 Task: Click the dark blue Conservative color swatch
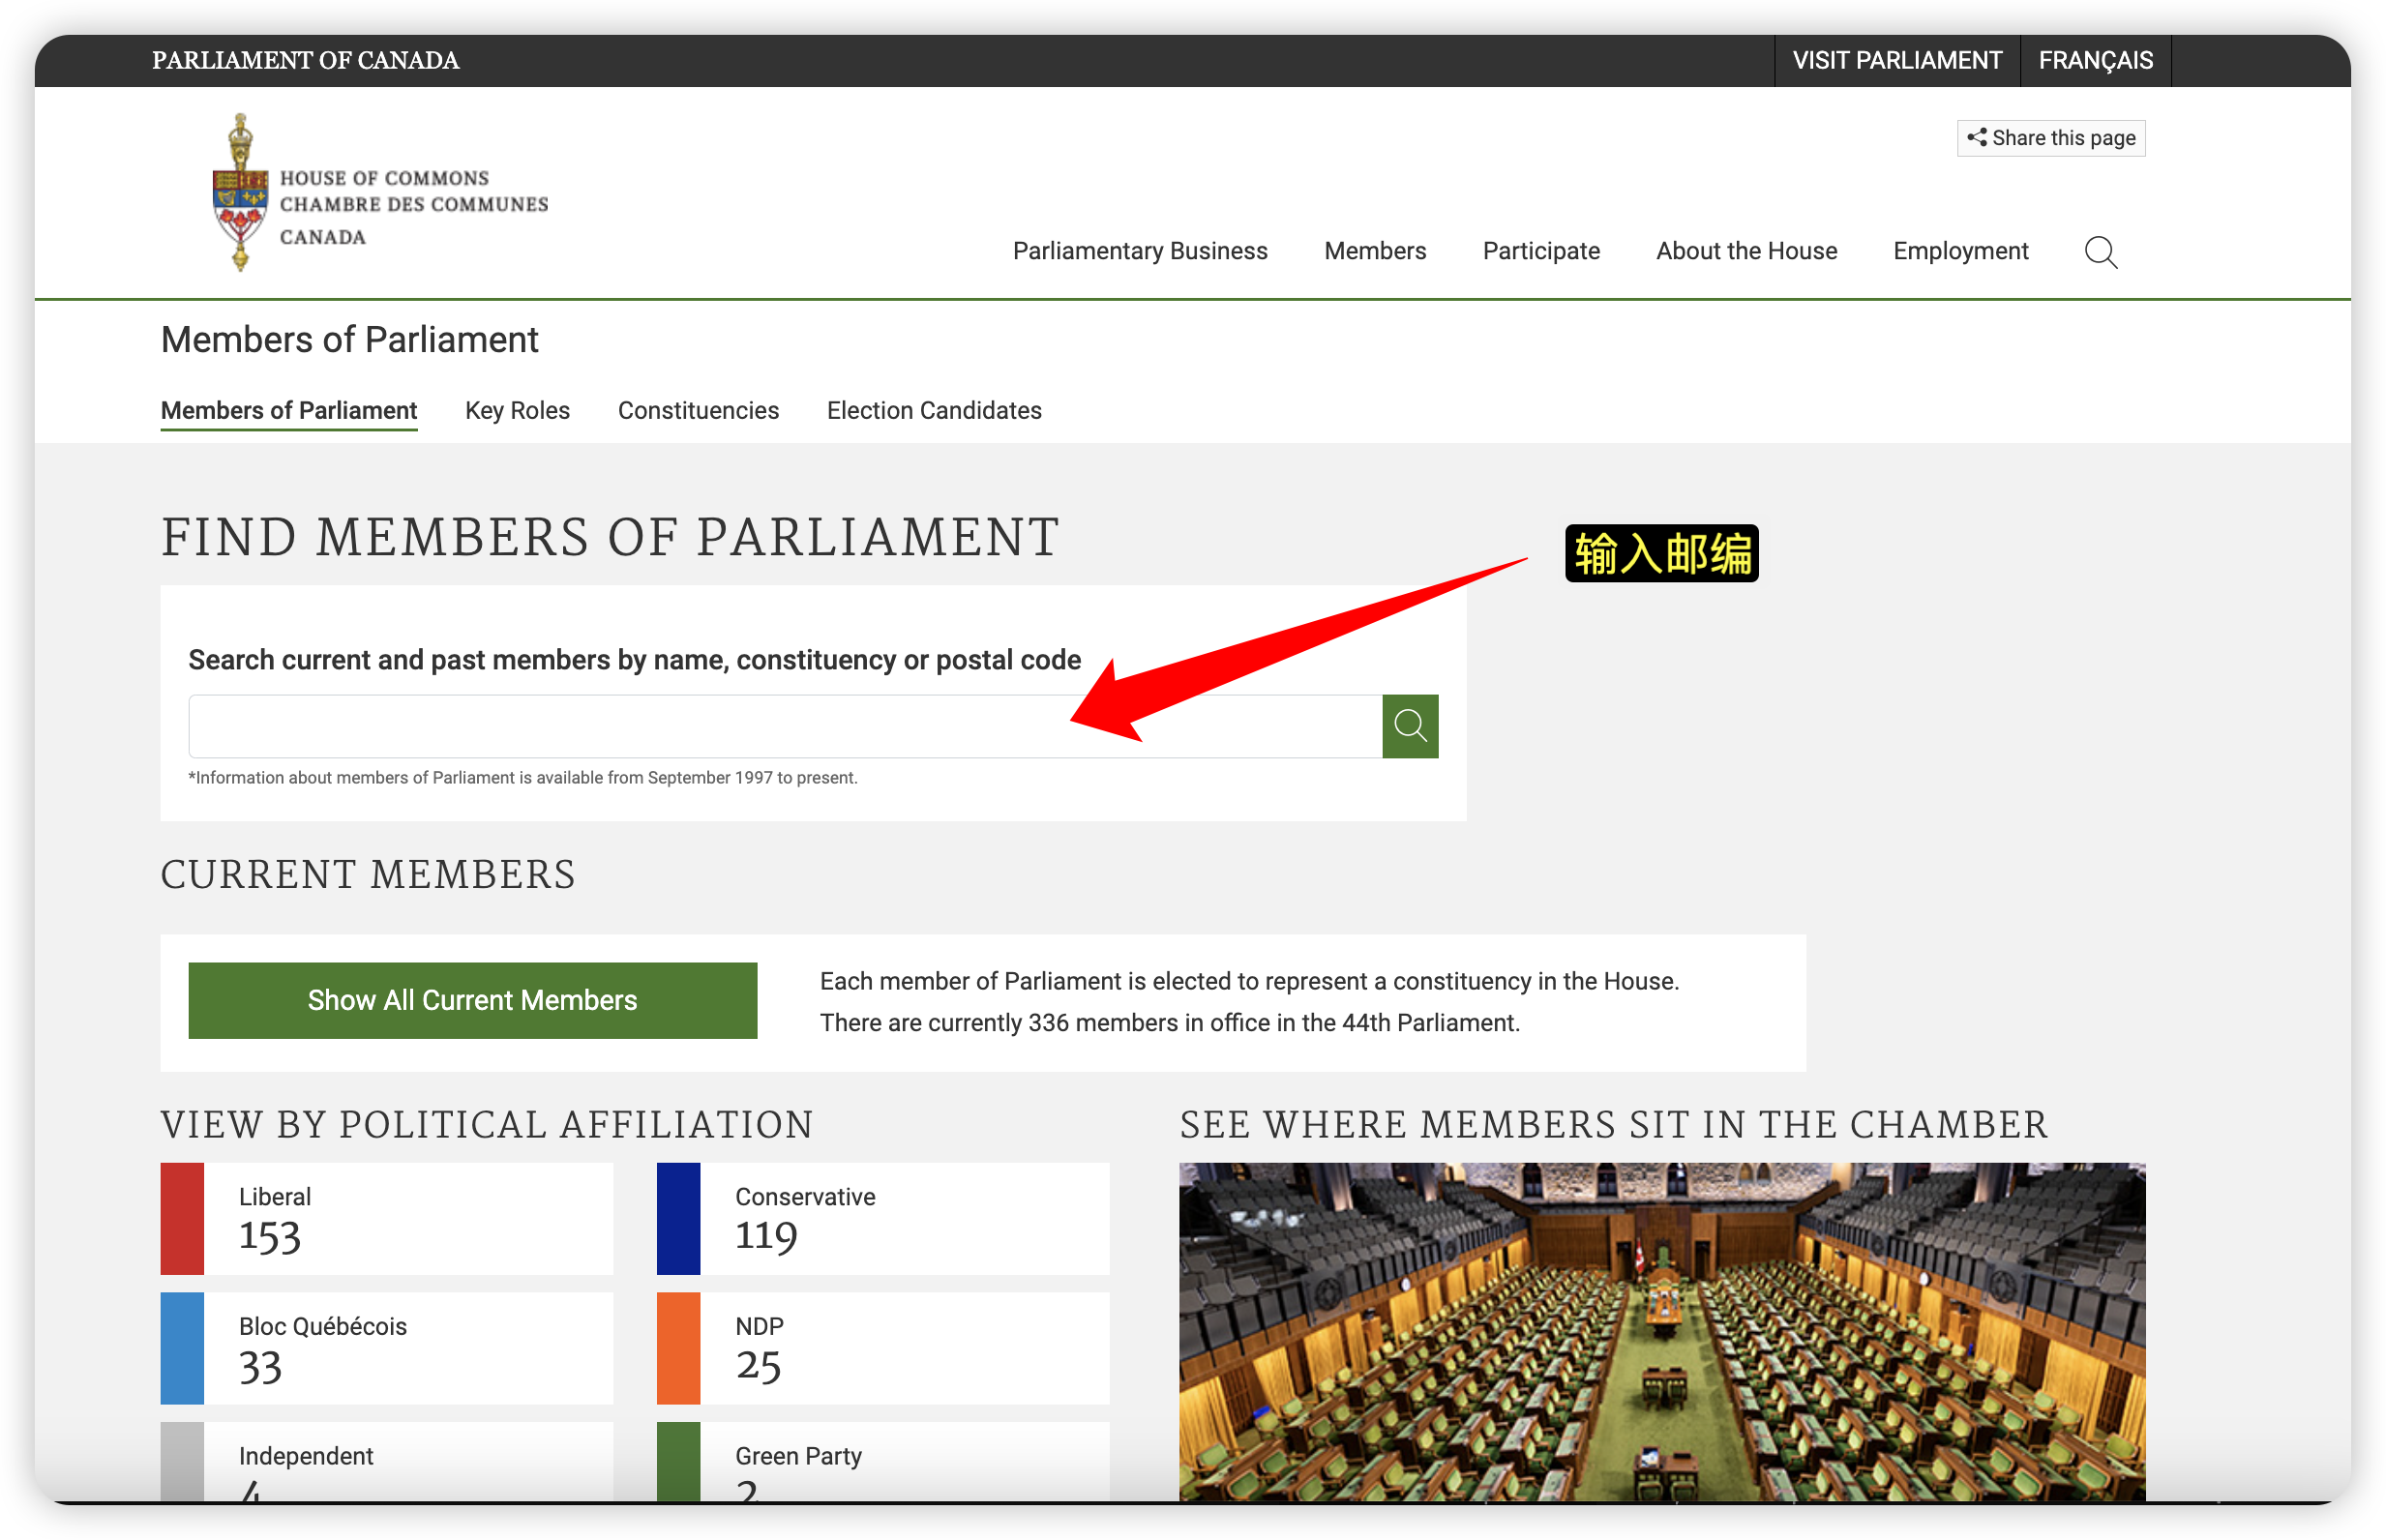[x=678, y=1218]
